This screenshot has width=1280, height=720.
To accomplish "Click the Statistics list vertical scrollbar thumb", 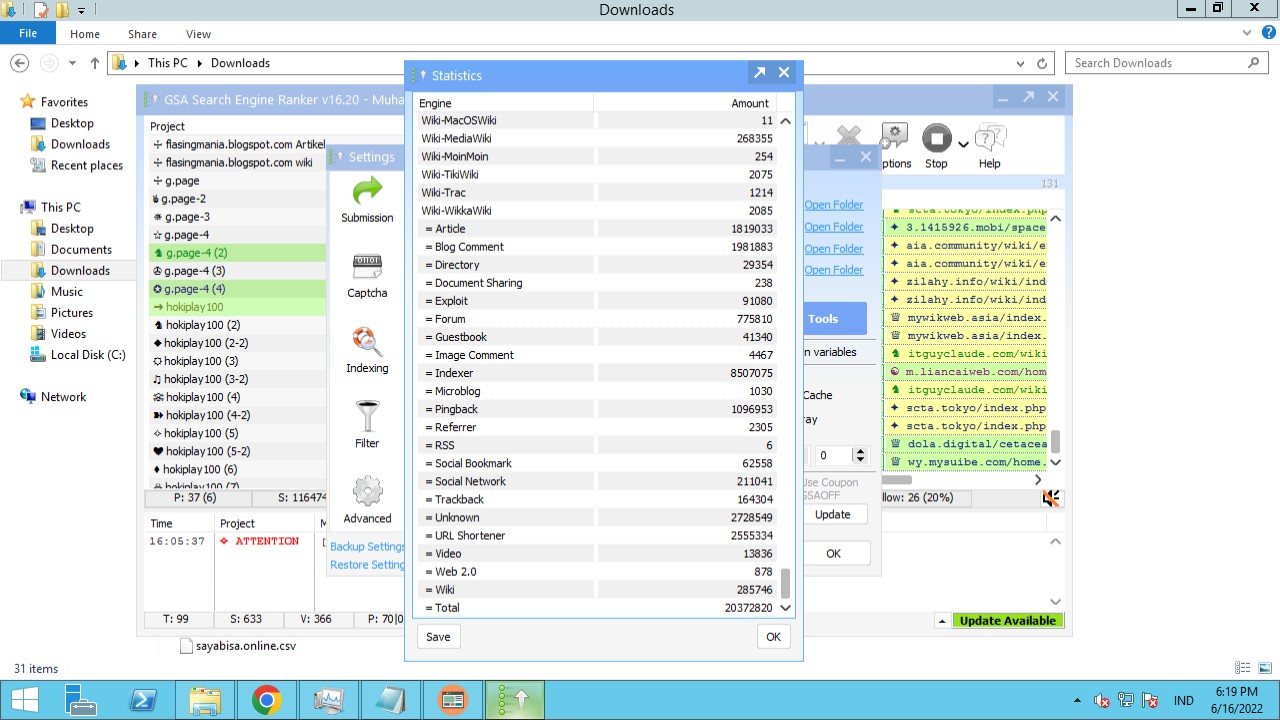I will click(785, 581).
